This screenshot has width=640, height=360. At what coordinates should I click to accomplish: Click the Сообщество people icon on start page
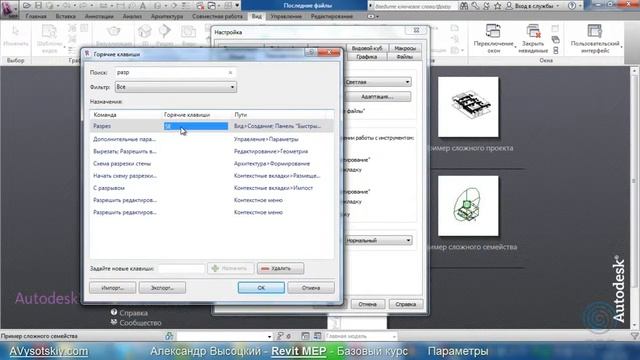click(x=114, y=322)
